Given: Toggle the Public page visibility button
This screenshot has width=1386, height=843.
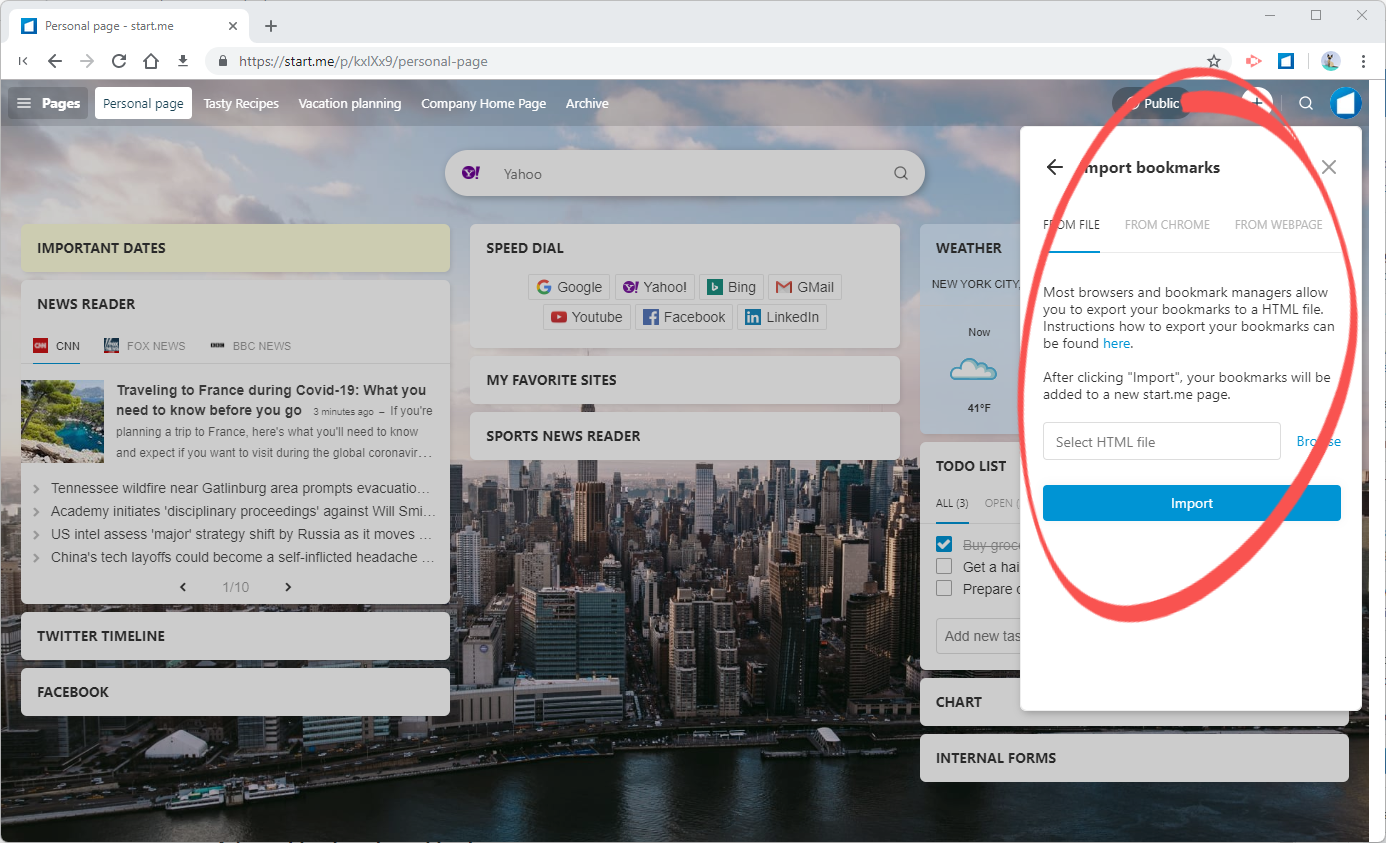Looking at the screenshot, I should (x=1152, y=103).
